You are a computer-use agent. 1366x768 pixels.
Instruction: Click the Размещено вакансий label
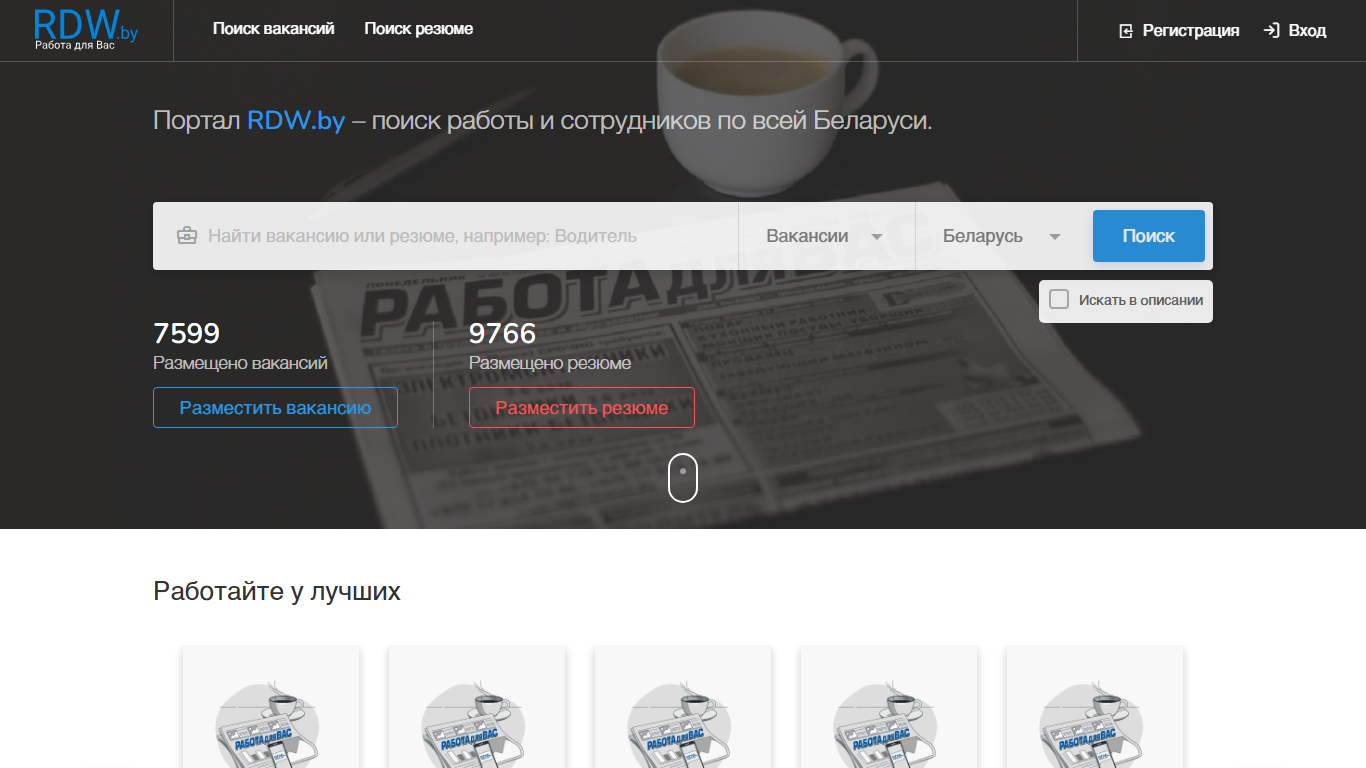click(x=240, y=363)
